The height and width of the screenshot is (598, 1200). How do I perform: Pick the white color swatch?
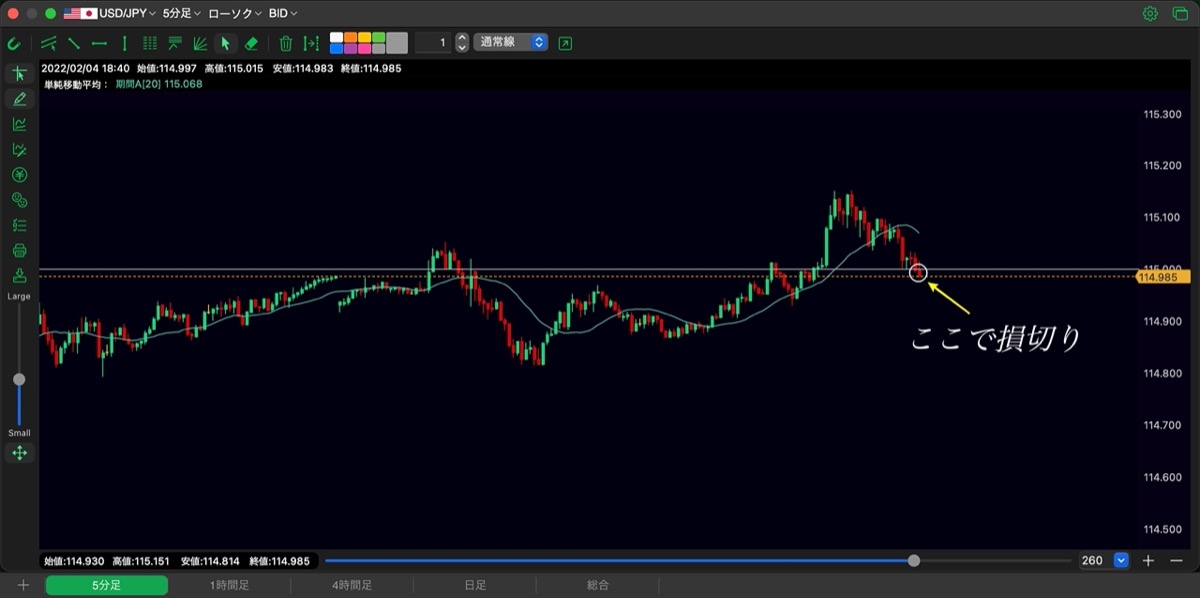337,38
